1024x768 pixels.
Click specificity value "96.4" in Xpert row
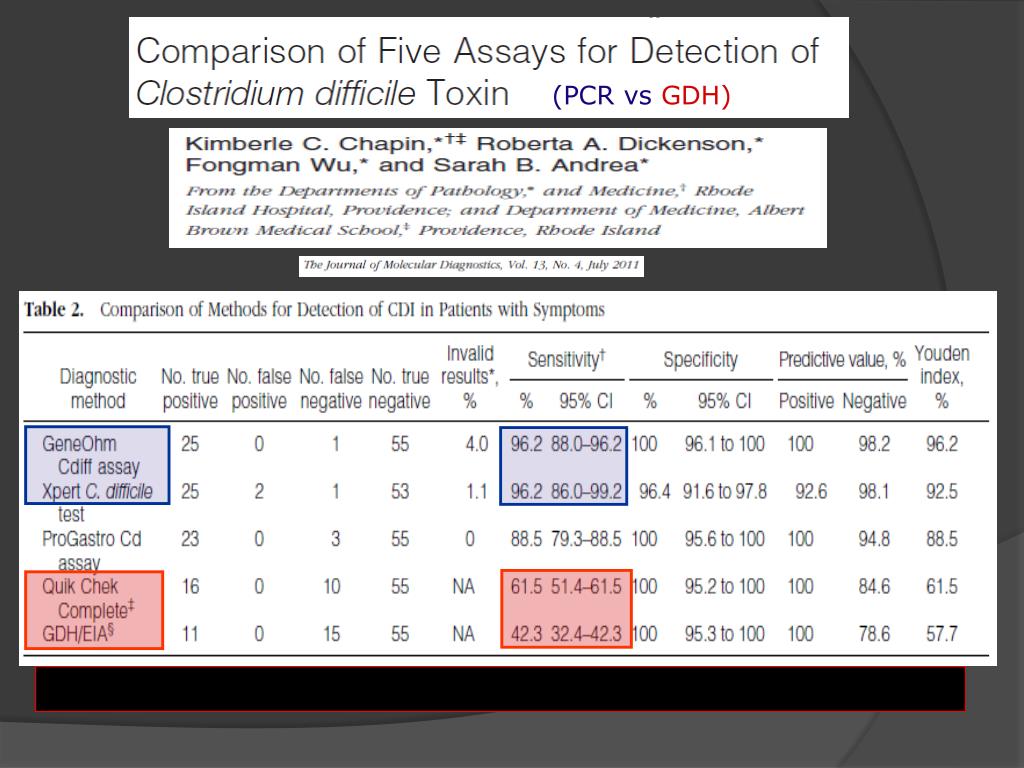click(x=654, y=491)
